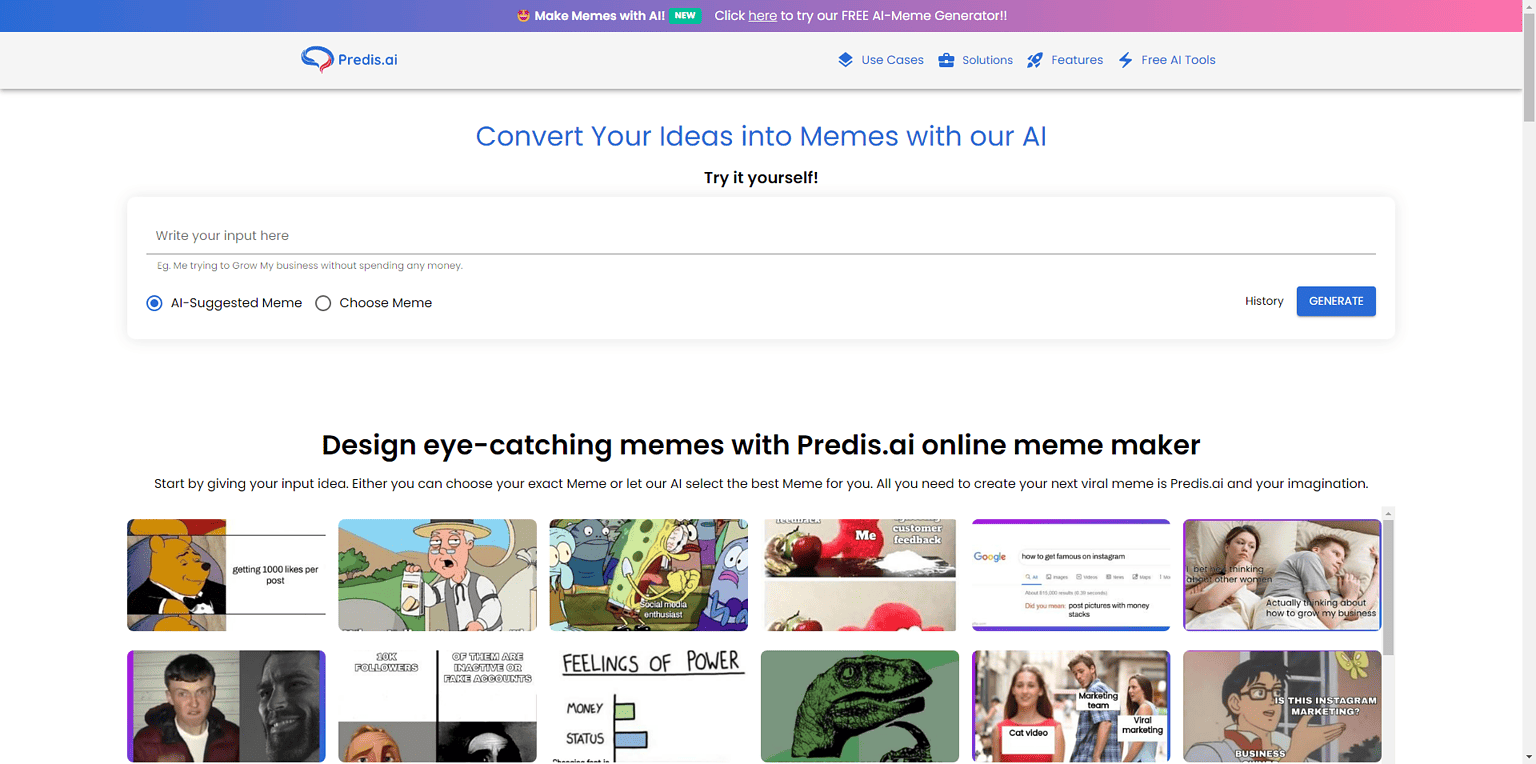
Task: Click the GENERATE button
Action: [1336, 301]
